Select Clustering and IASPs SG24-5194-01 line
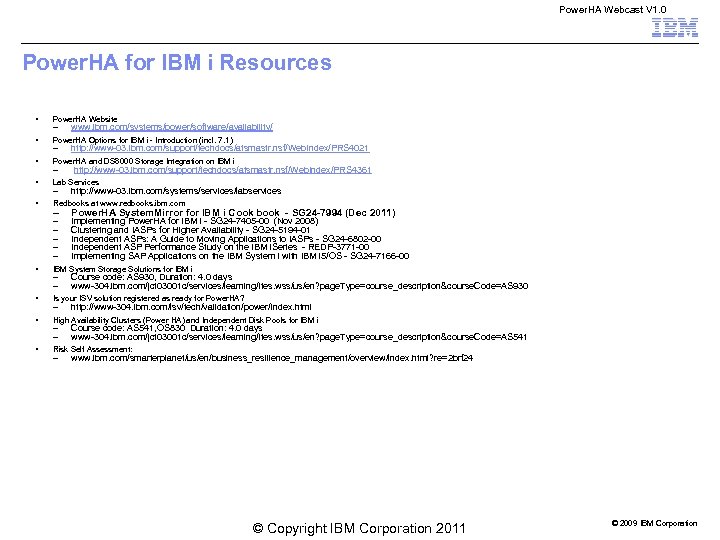Viewport: 720px width, 540px height. tap(190, 230)
